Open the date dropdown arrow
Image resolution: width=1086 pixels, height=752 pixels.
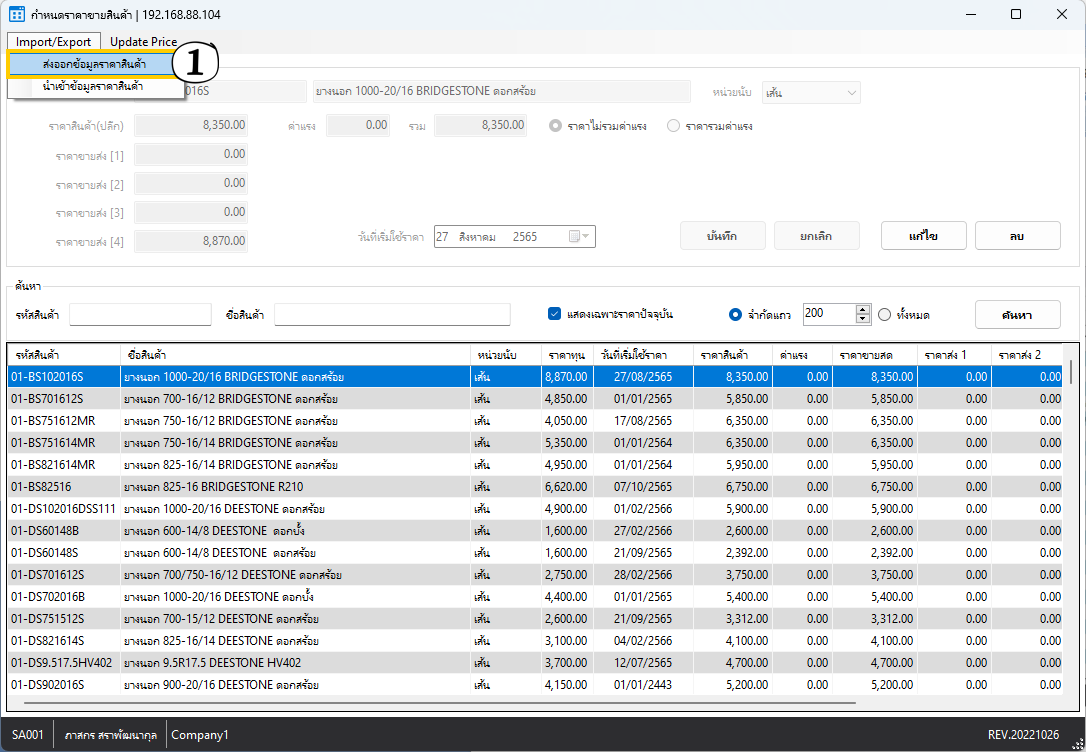point(587,237)
